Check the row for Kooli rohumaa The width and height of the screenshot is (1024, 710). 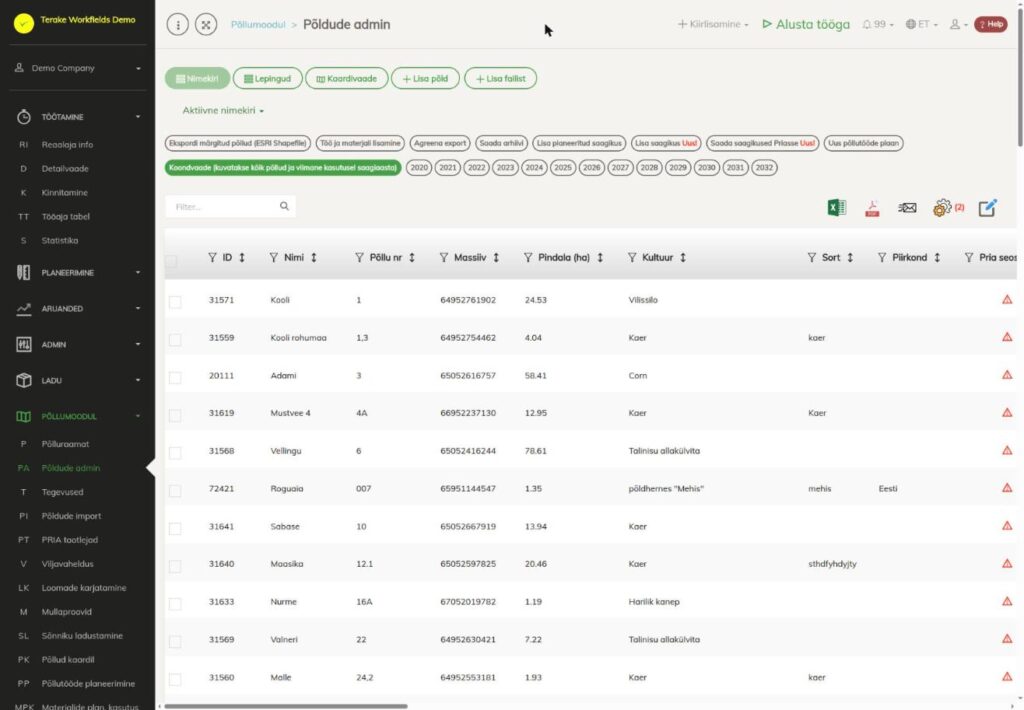pos(175,340)
